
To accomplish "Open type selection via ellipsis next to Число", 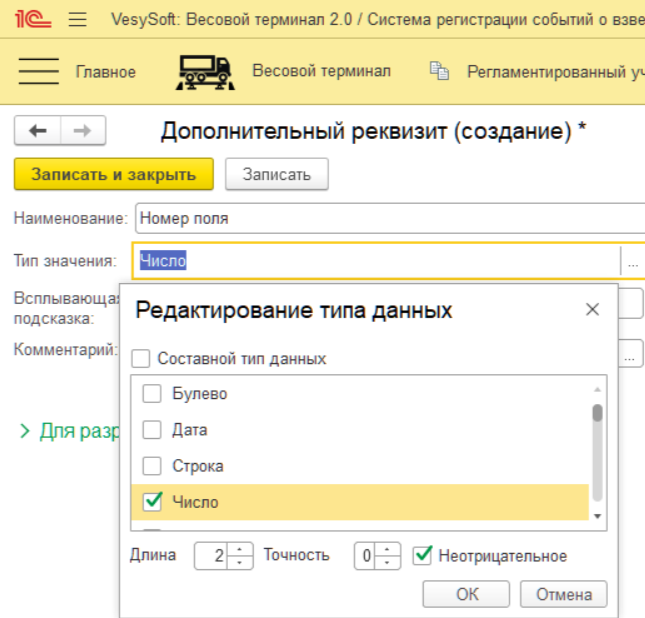I will pyautogui.click(x=632, y=262).
